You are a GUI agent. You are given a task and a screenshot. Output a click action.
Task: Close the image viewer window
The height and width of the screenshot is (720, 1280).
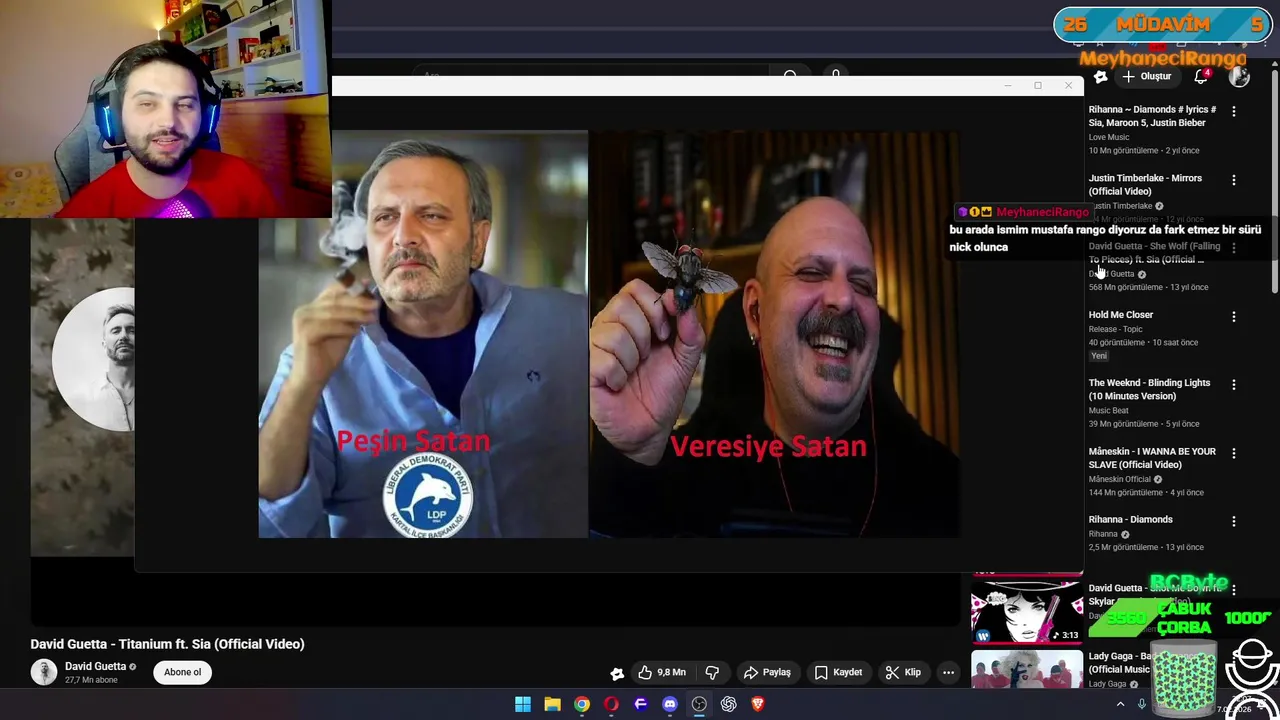coord(1068,86)
